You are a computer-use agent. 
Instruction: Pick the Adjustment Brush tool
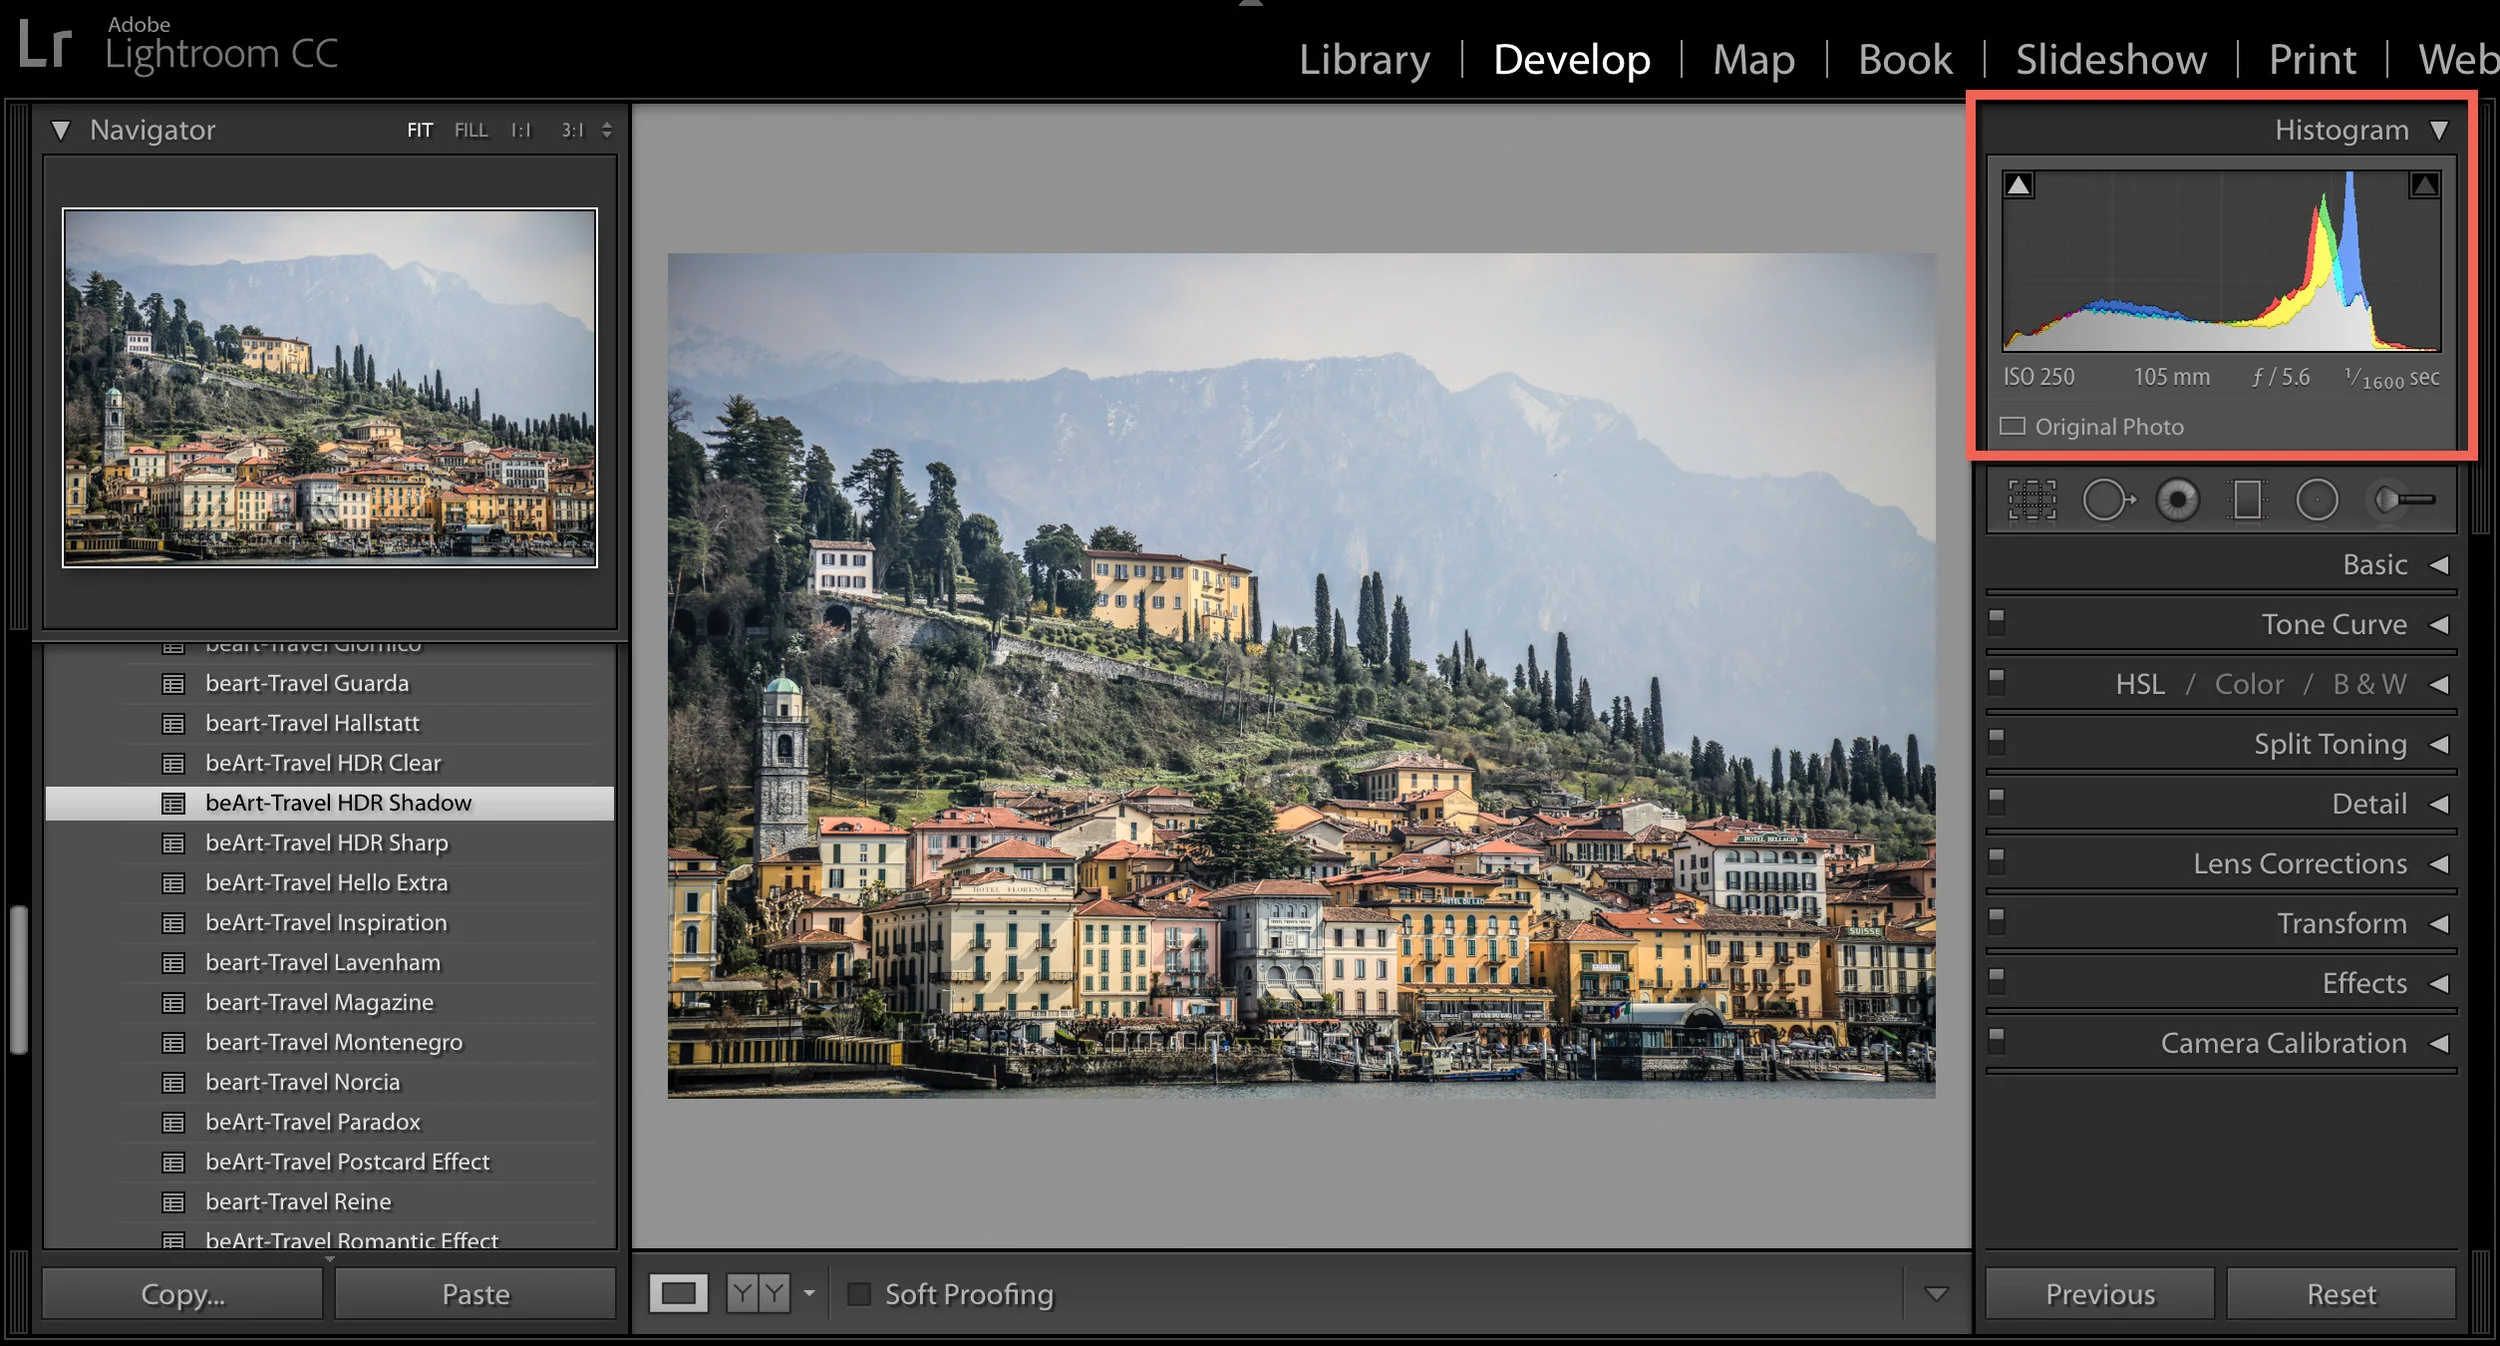coord(2403,499)
